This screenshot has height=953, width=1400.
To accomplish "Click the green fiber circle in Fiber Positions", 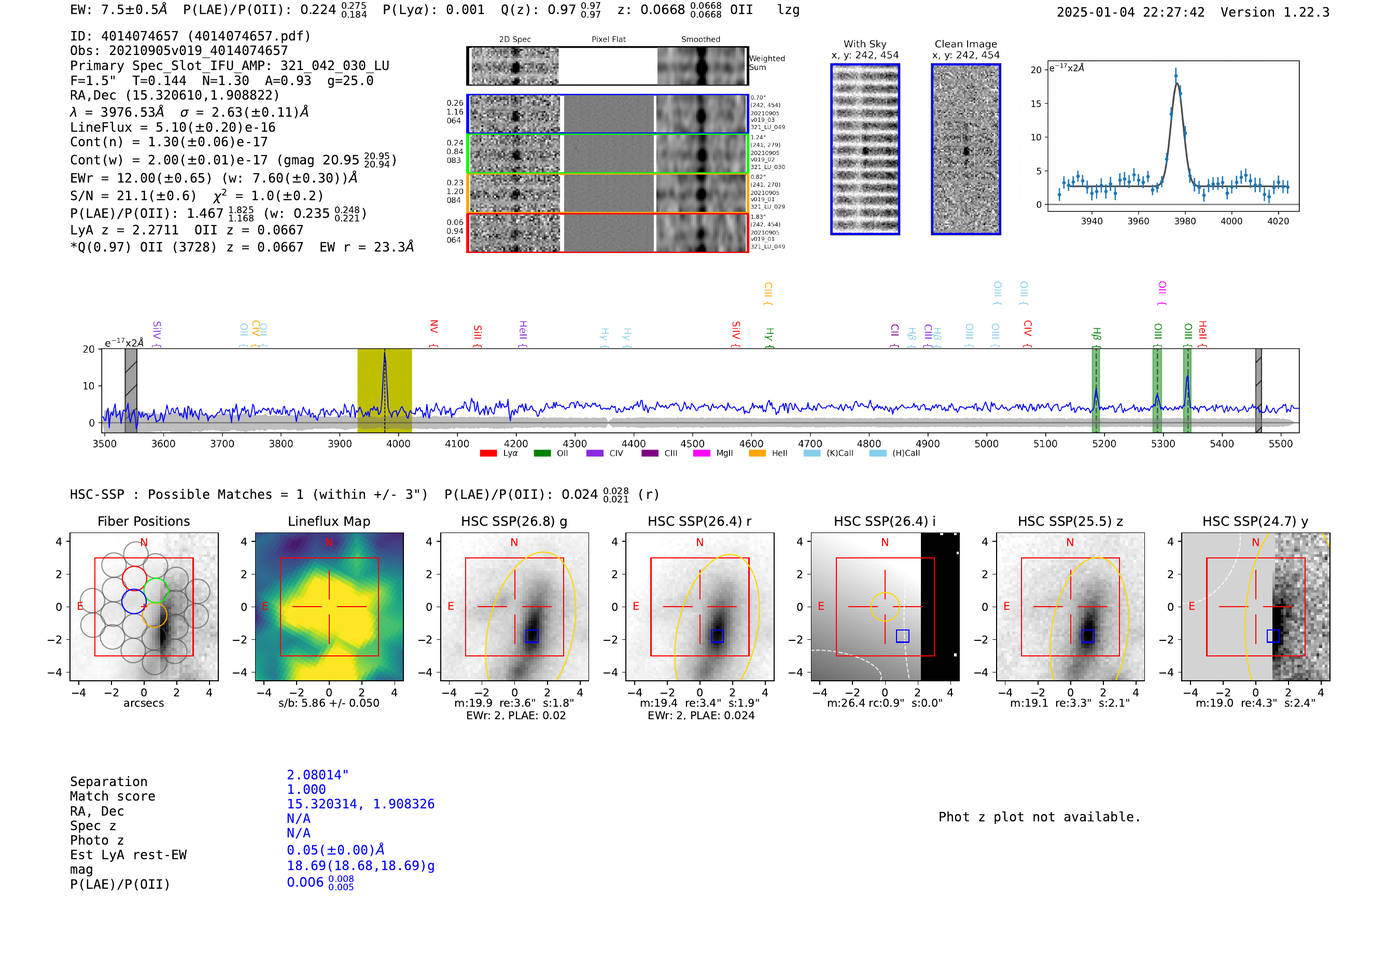I will pyautogui.click(x=157, y=590).
